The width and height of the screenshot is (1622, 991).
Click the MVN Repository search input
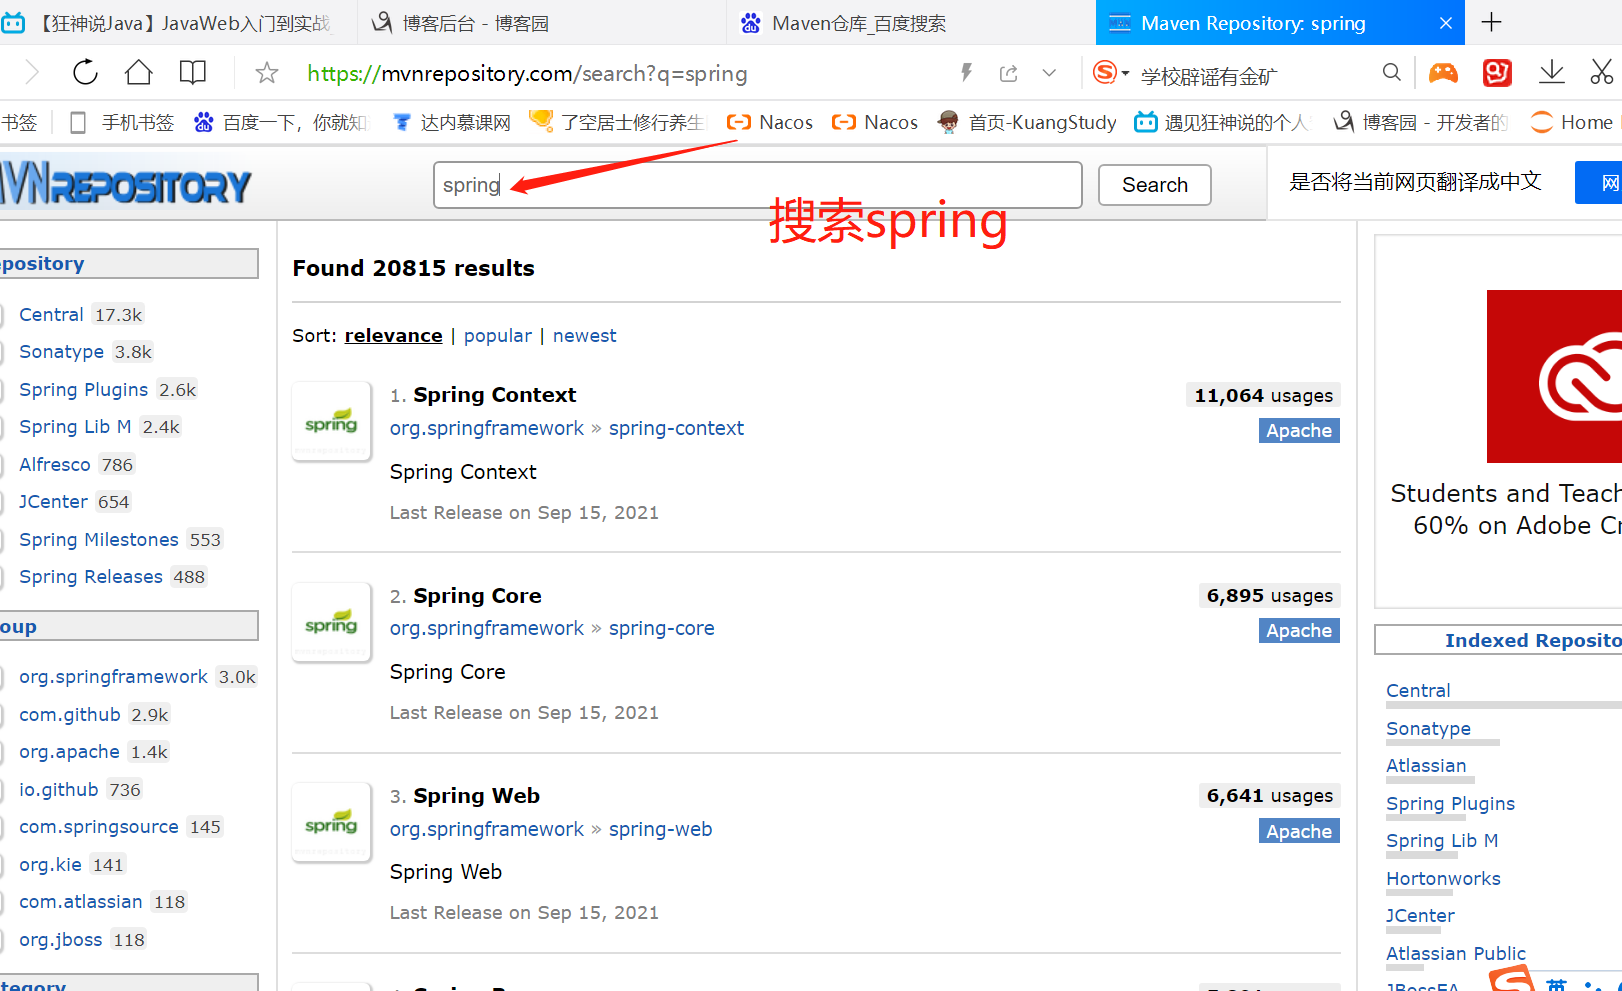(x=758, y=185)
